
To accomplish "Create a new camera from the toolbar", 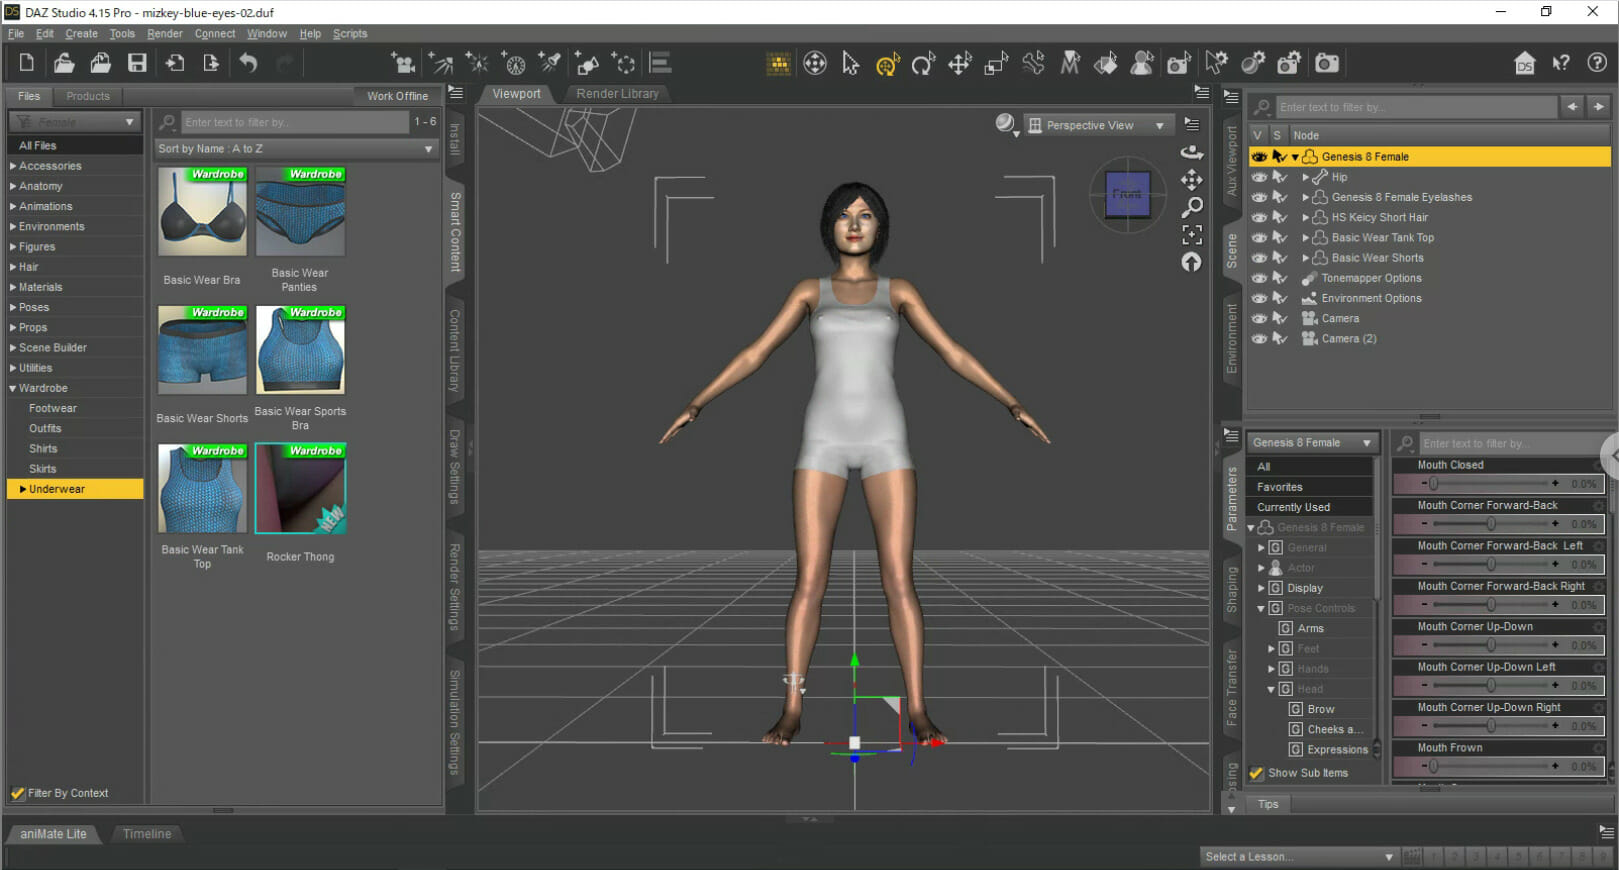I will point(404,64).
